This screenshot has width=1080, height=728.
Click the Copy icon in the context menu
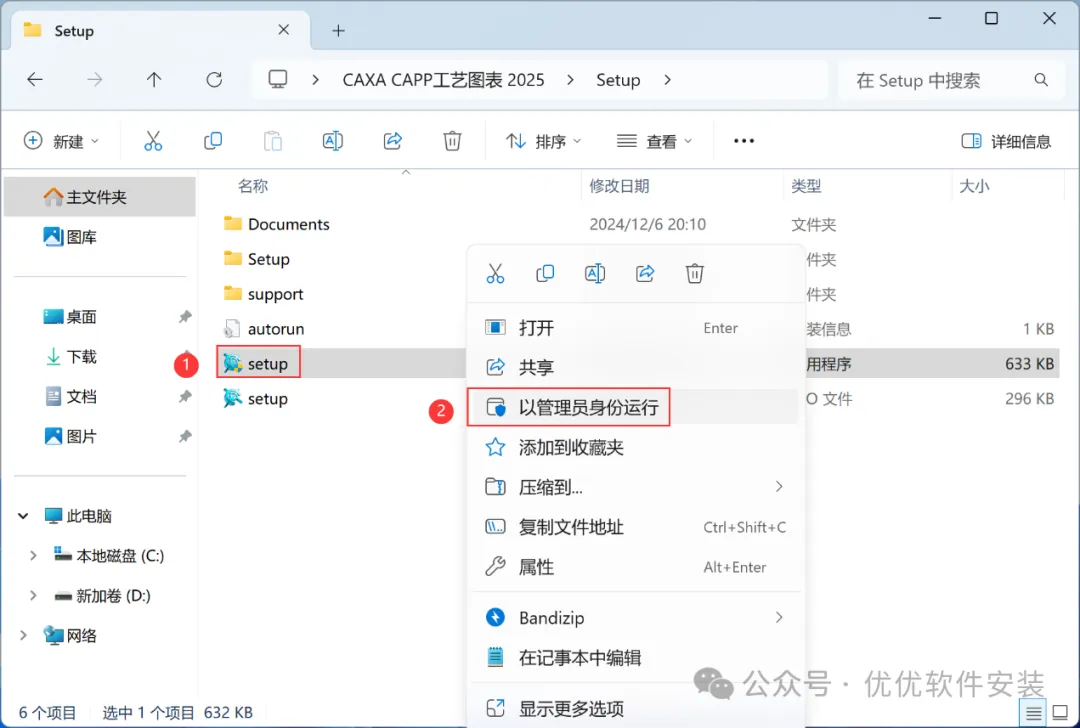pos(545,273)
